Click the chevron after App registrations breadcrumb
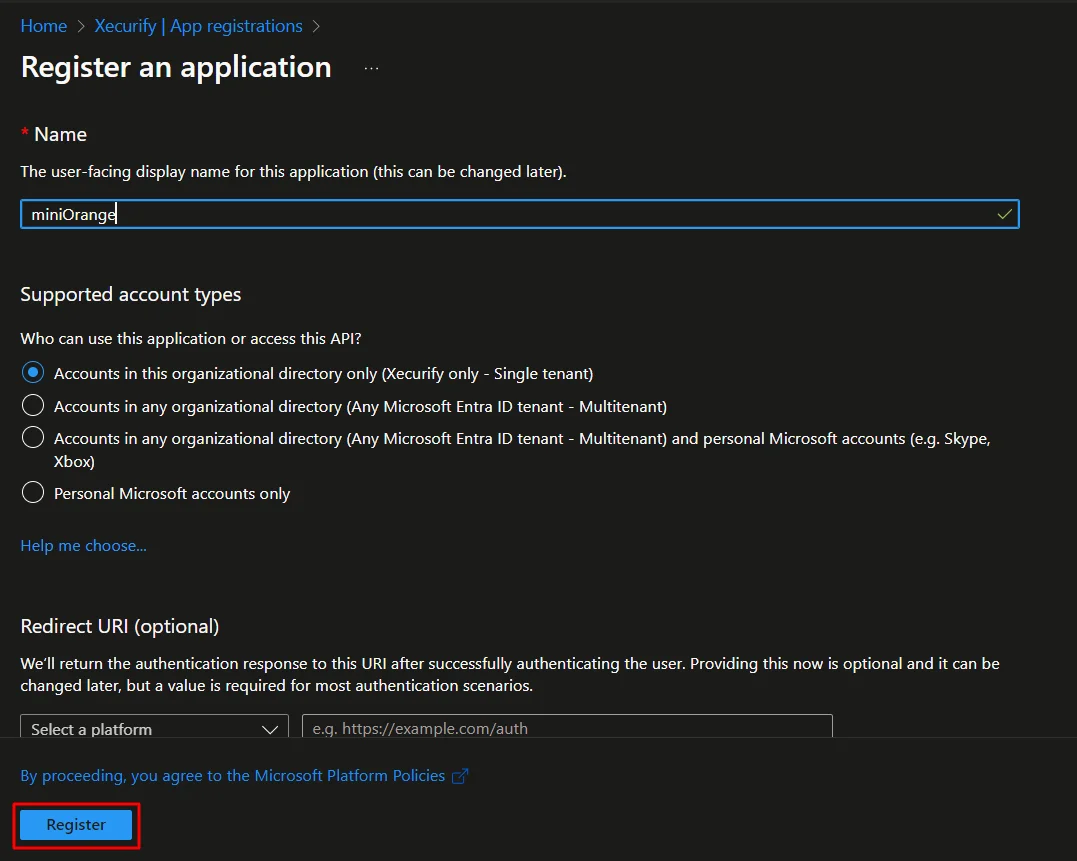 [x=316, y=25]
